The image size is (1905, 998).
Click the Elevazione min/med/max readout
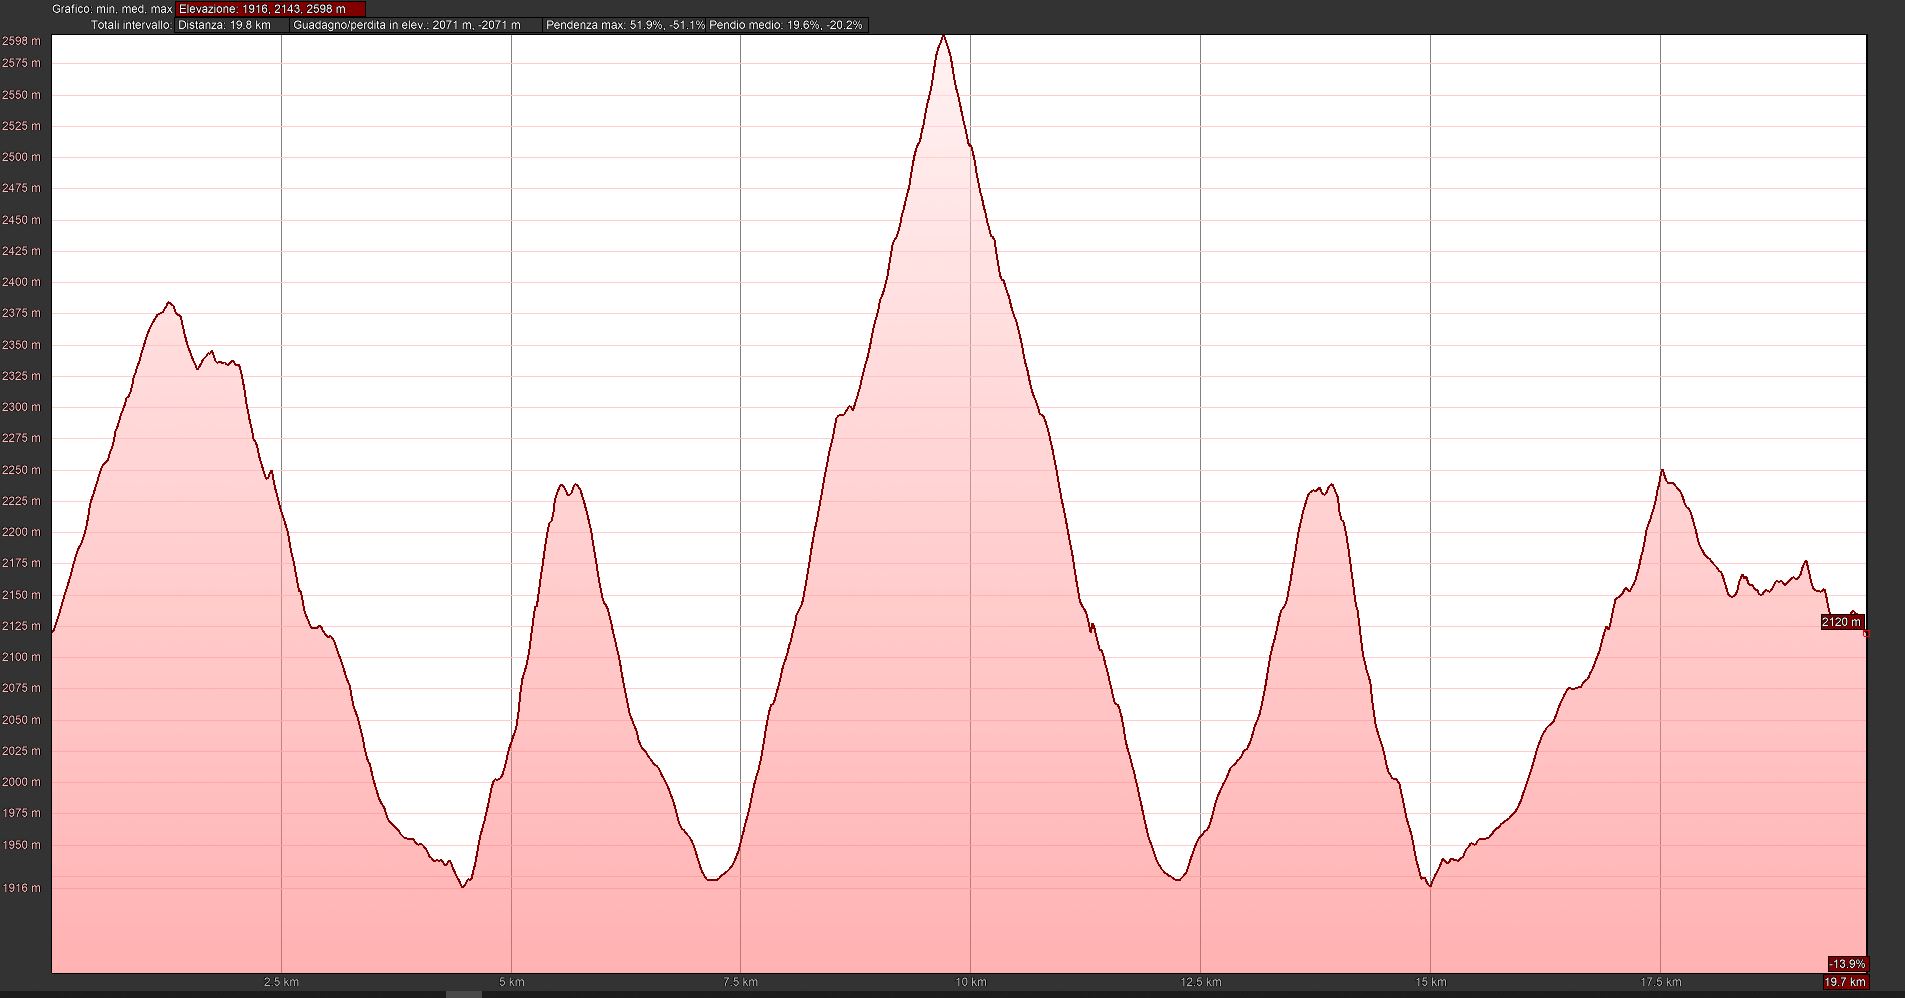point(270,9)
